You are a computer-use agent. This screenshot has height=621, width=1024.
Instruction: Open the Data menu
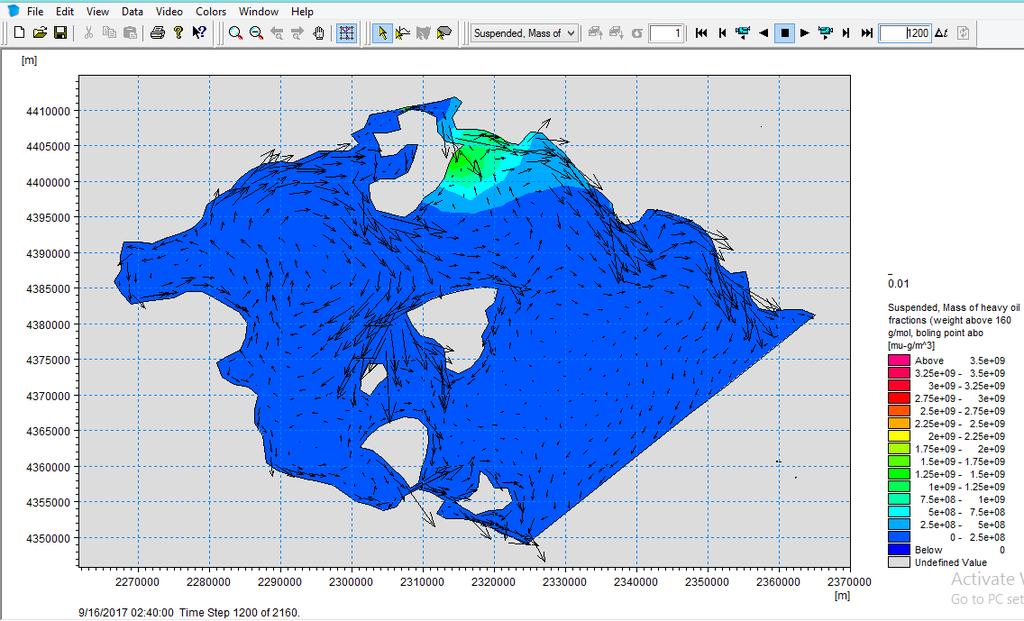pyautogui.click(x=132, y=11)
